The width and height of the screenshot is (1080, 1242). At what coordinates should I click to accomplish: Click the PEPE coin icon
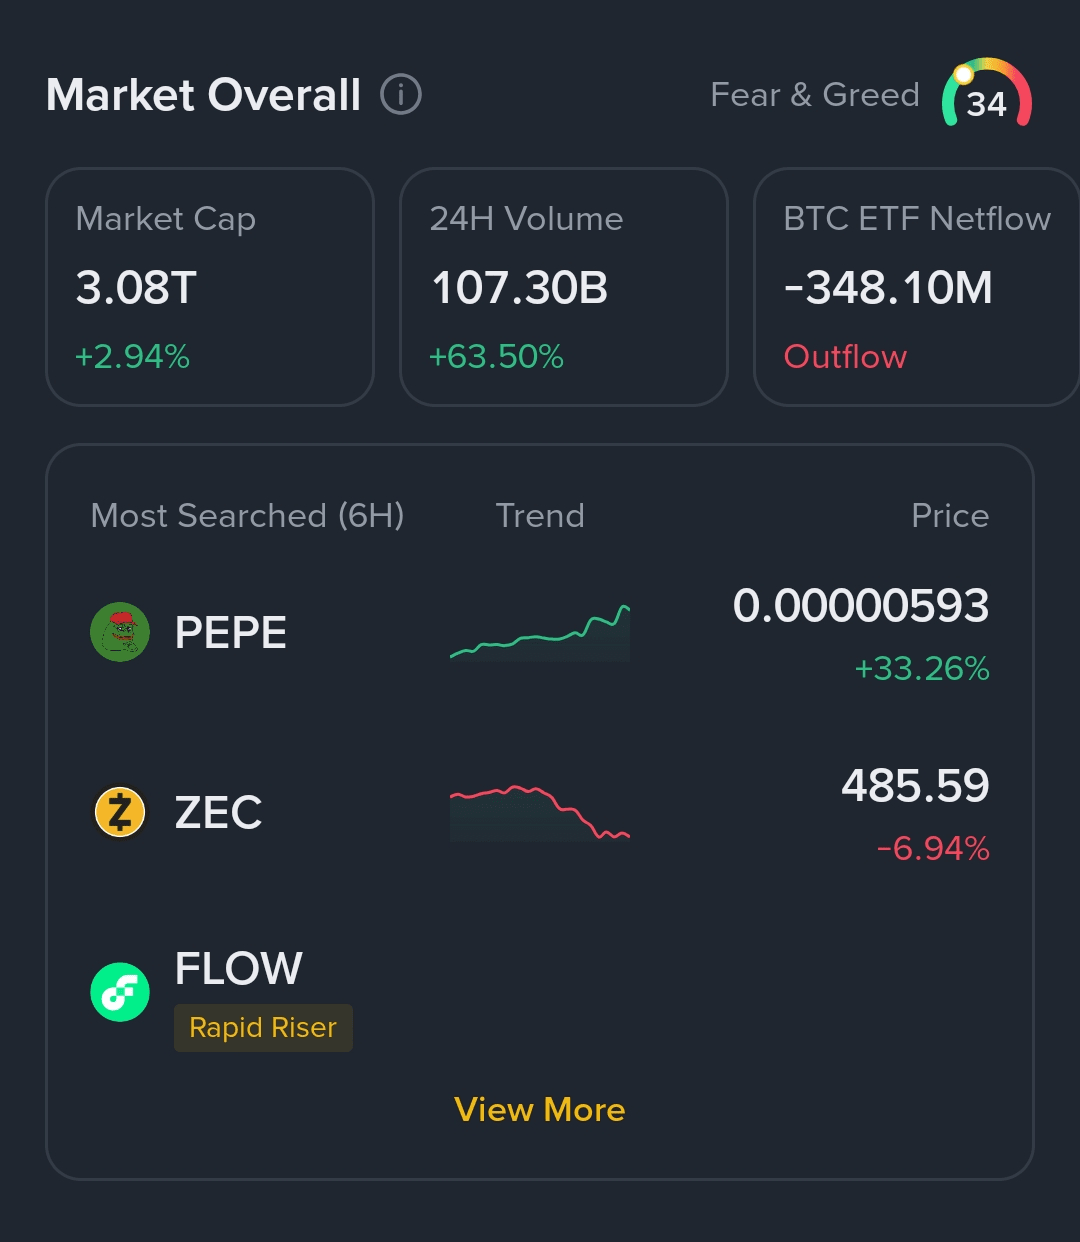click(120, 632)
